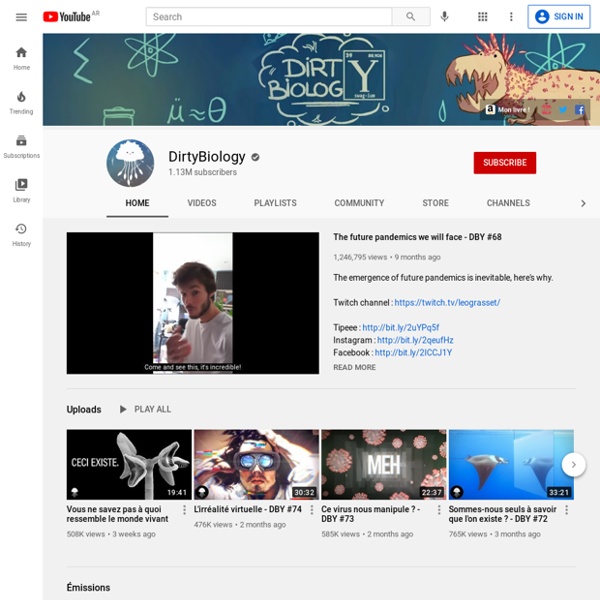
Task: Open Trending in sidebar
Action: tap(21, 103)
